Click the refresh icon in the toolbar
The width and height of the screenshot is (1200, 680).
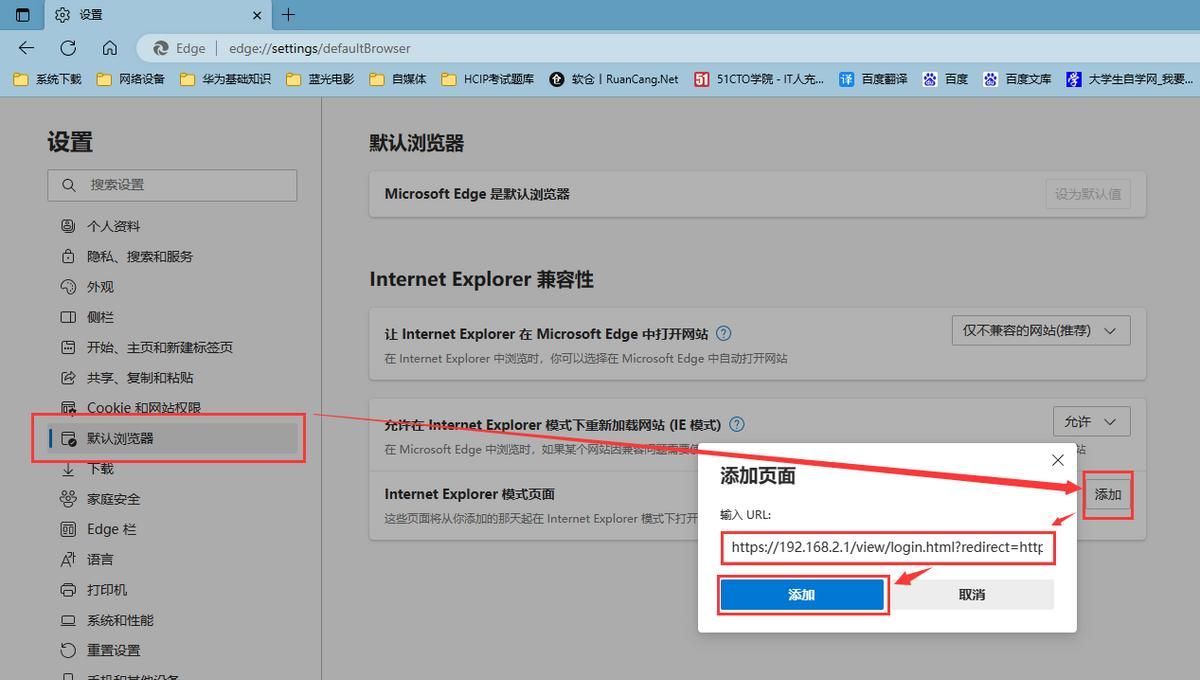(68, 47)
